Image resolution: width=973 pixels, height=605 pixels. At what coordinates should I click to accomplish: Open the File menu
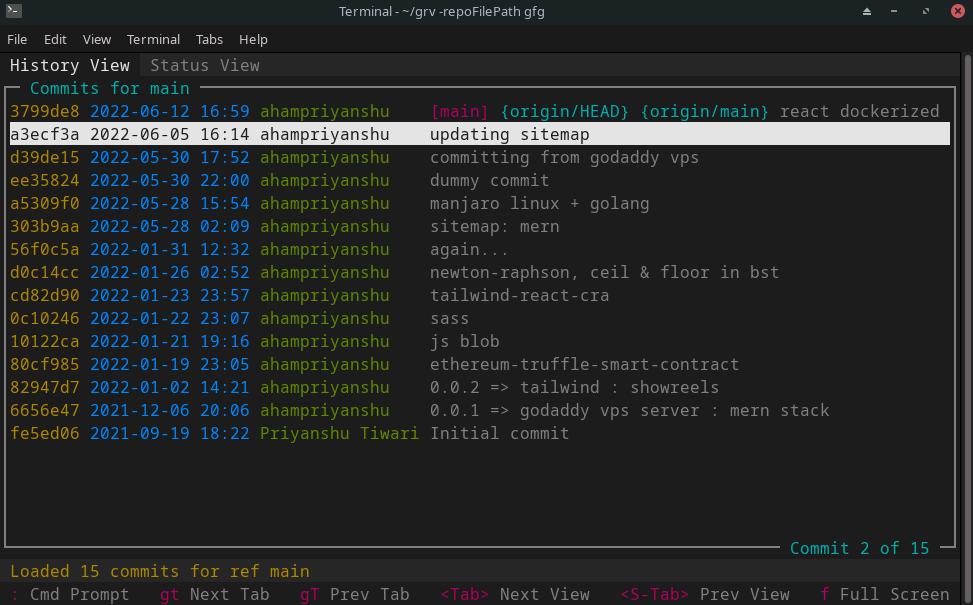pyautogui.click(x=17, y=39)
